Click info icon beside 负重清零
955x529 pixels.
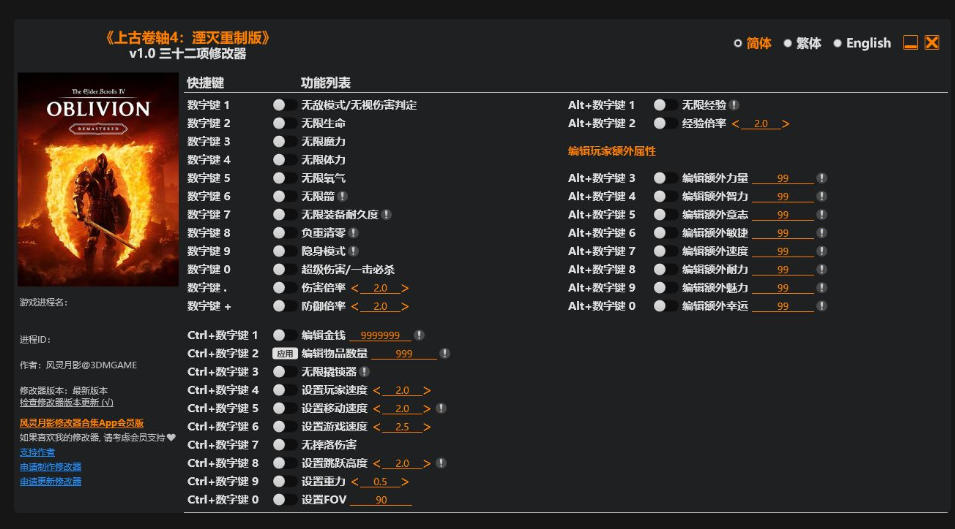(x=353, y=233)
